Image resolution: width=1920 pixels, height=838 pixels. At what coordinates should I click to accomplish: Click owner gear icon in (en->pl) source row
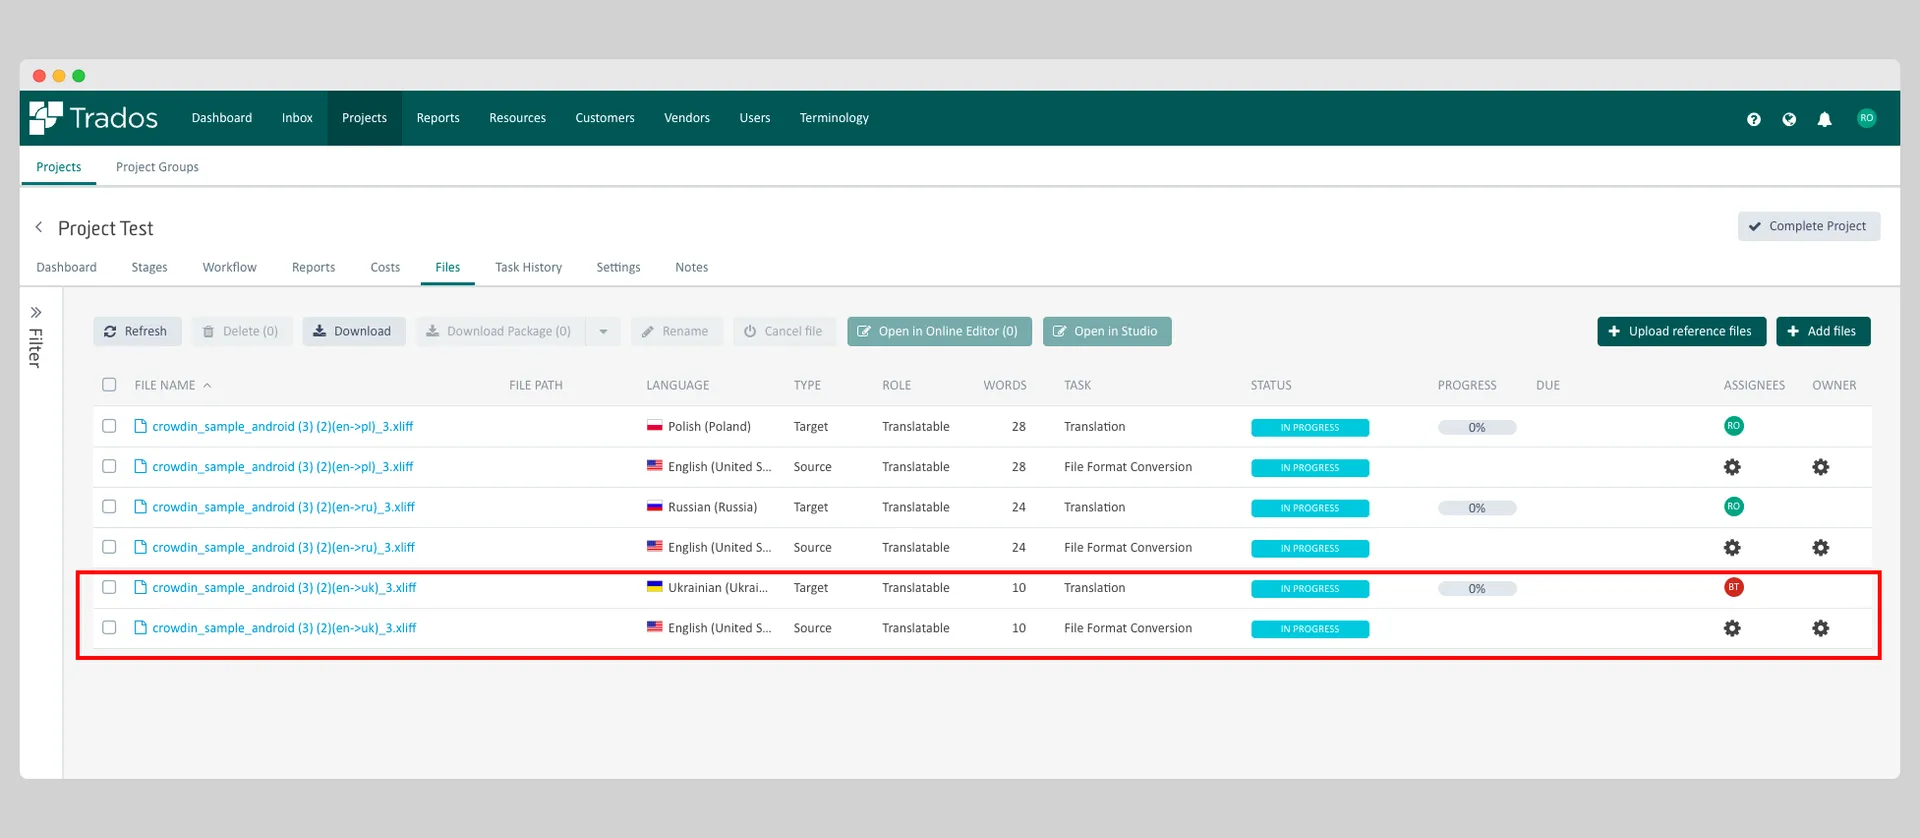tap(1821, 467)
